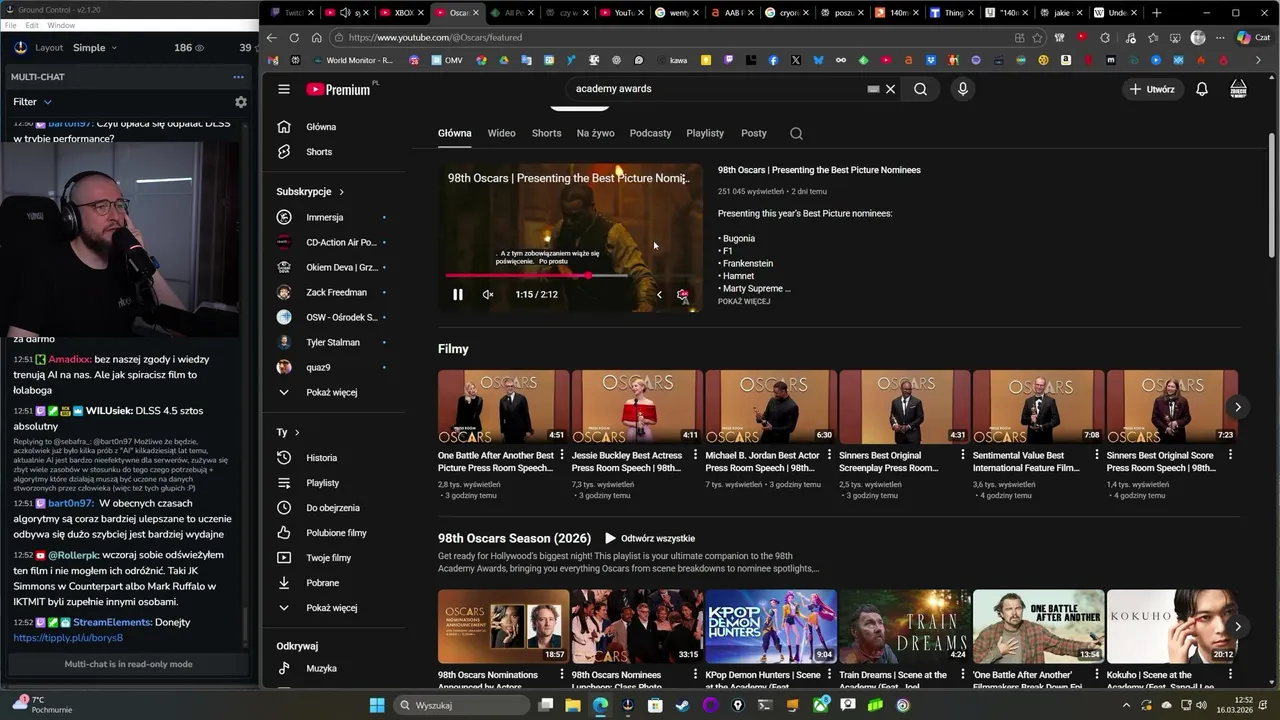Open KPop Demon Hunters scene thumbnail
This screenshot has height=720, width=1280.
(x=771, y=626)
